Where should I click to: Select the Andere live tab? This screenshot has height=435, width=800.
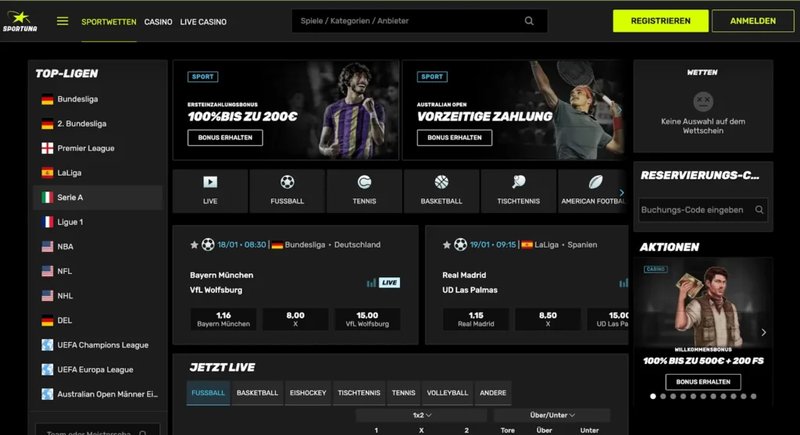[x=493, y=393]
